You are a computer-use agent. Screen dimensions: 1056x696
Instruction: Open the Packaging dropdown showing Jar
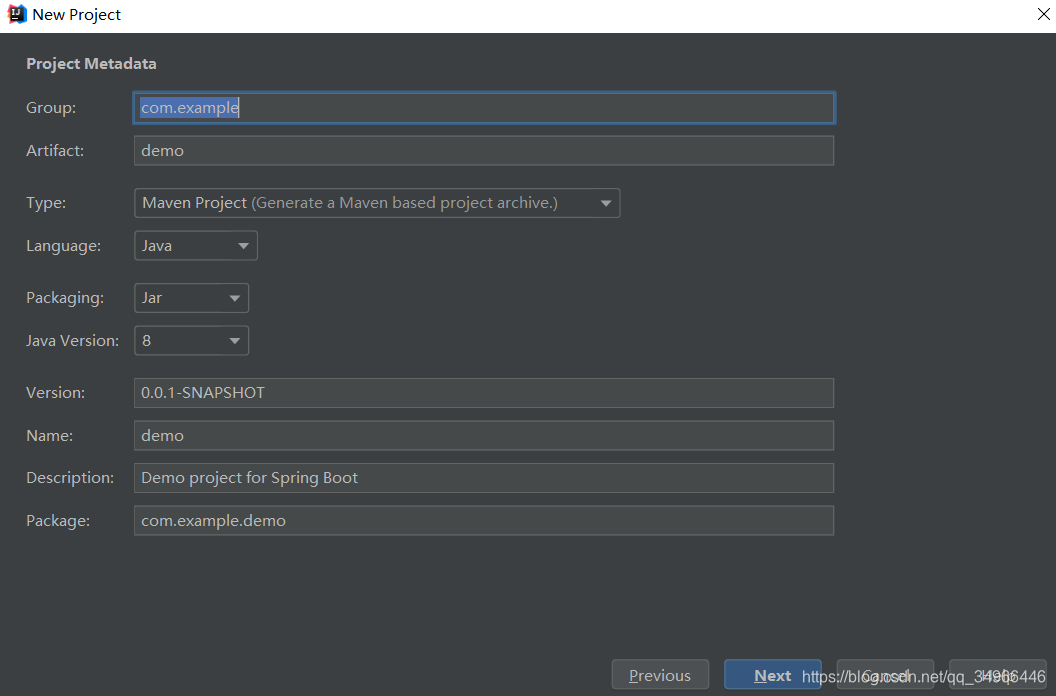[x=191, y=298]
